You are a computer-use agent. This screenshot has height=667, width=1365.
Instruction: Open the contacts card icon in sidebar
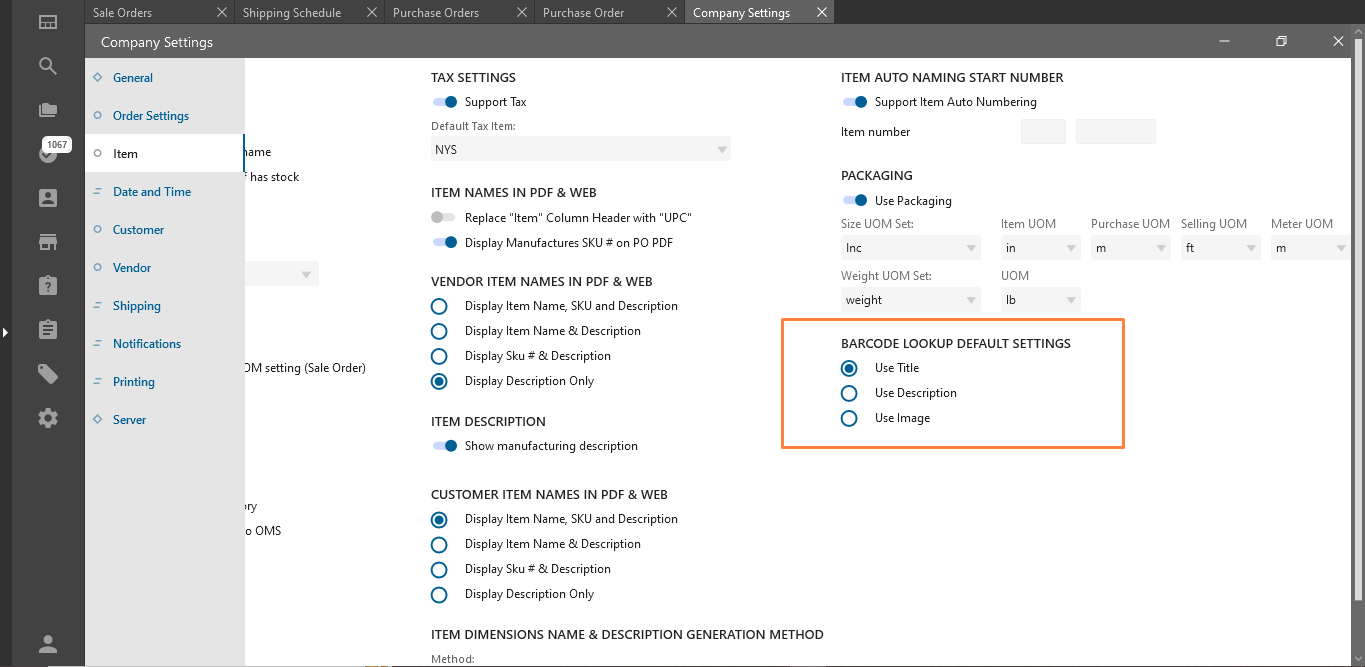click(47, 198)
